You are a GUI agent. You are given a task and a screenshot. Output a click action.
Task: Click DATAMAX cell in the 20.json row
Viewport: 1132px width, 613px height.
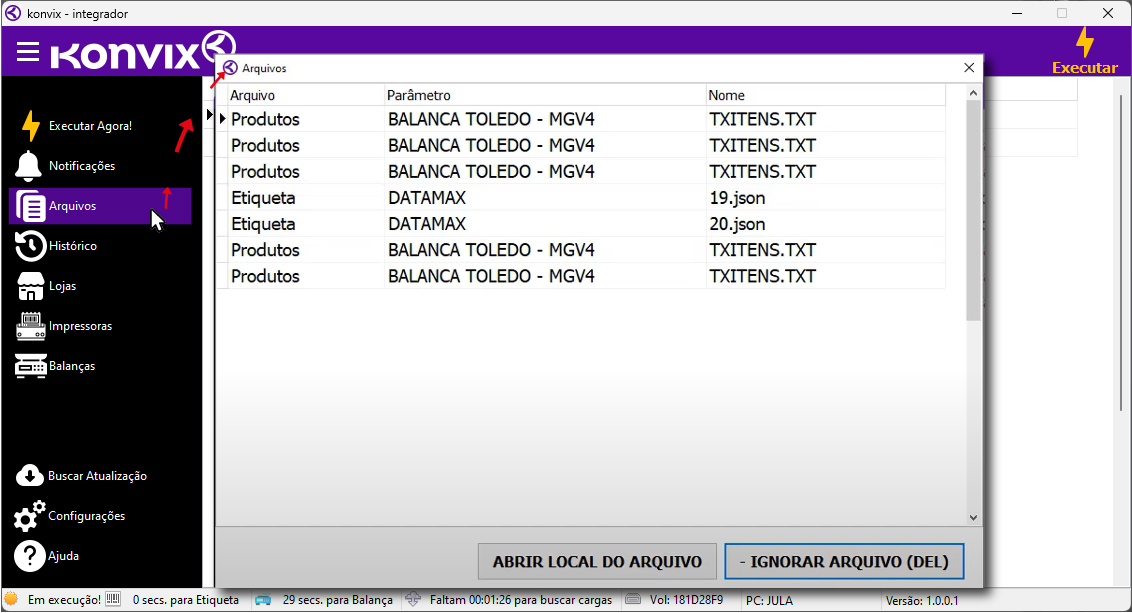pos(545,224)
